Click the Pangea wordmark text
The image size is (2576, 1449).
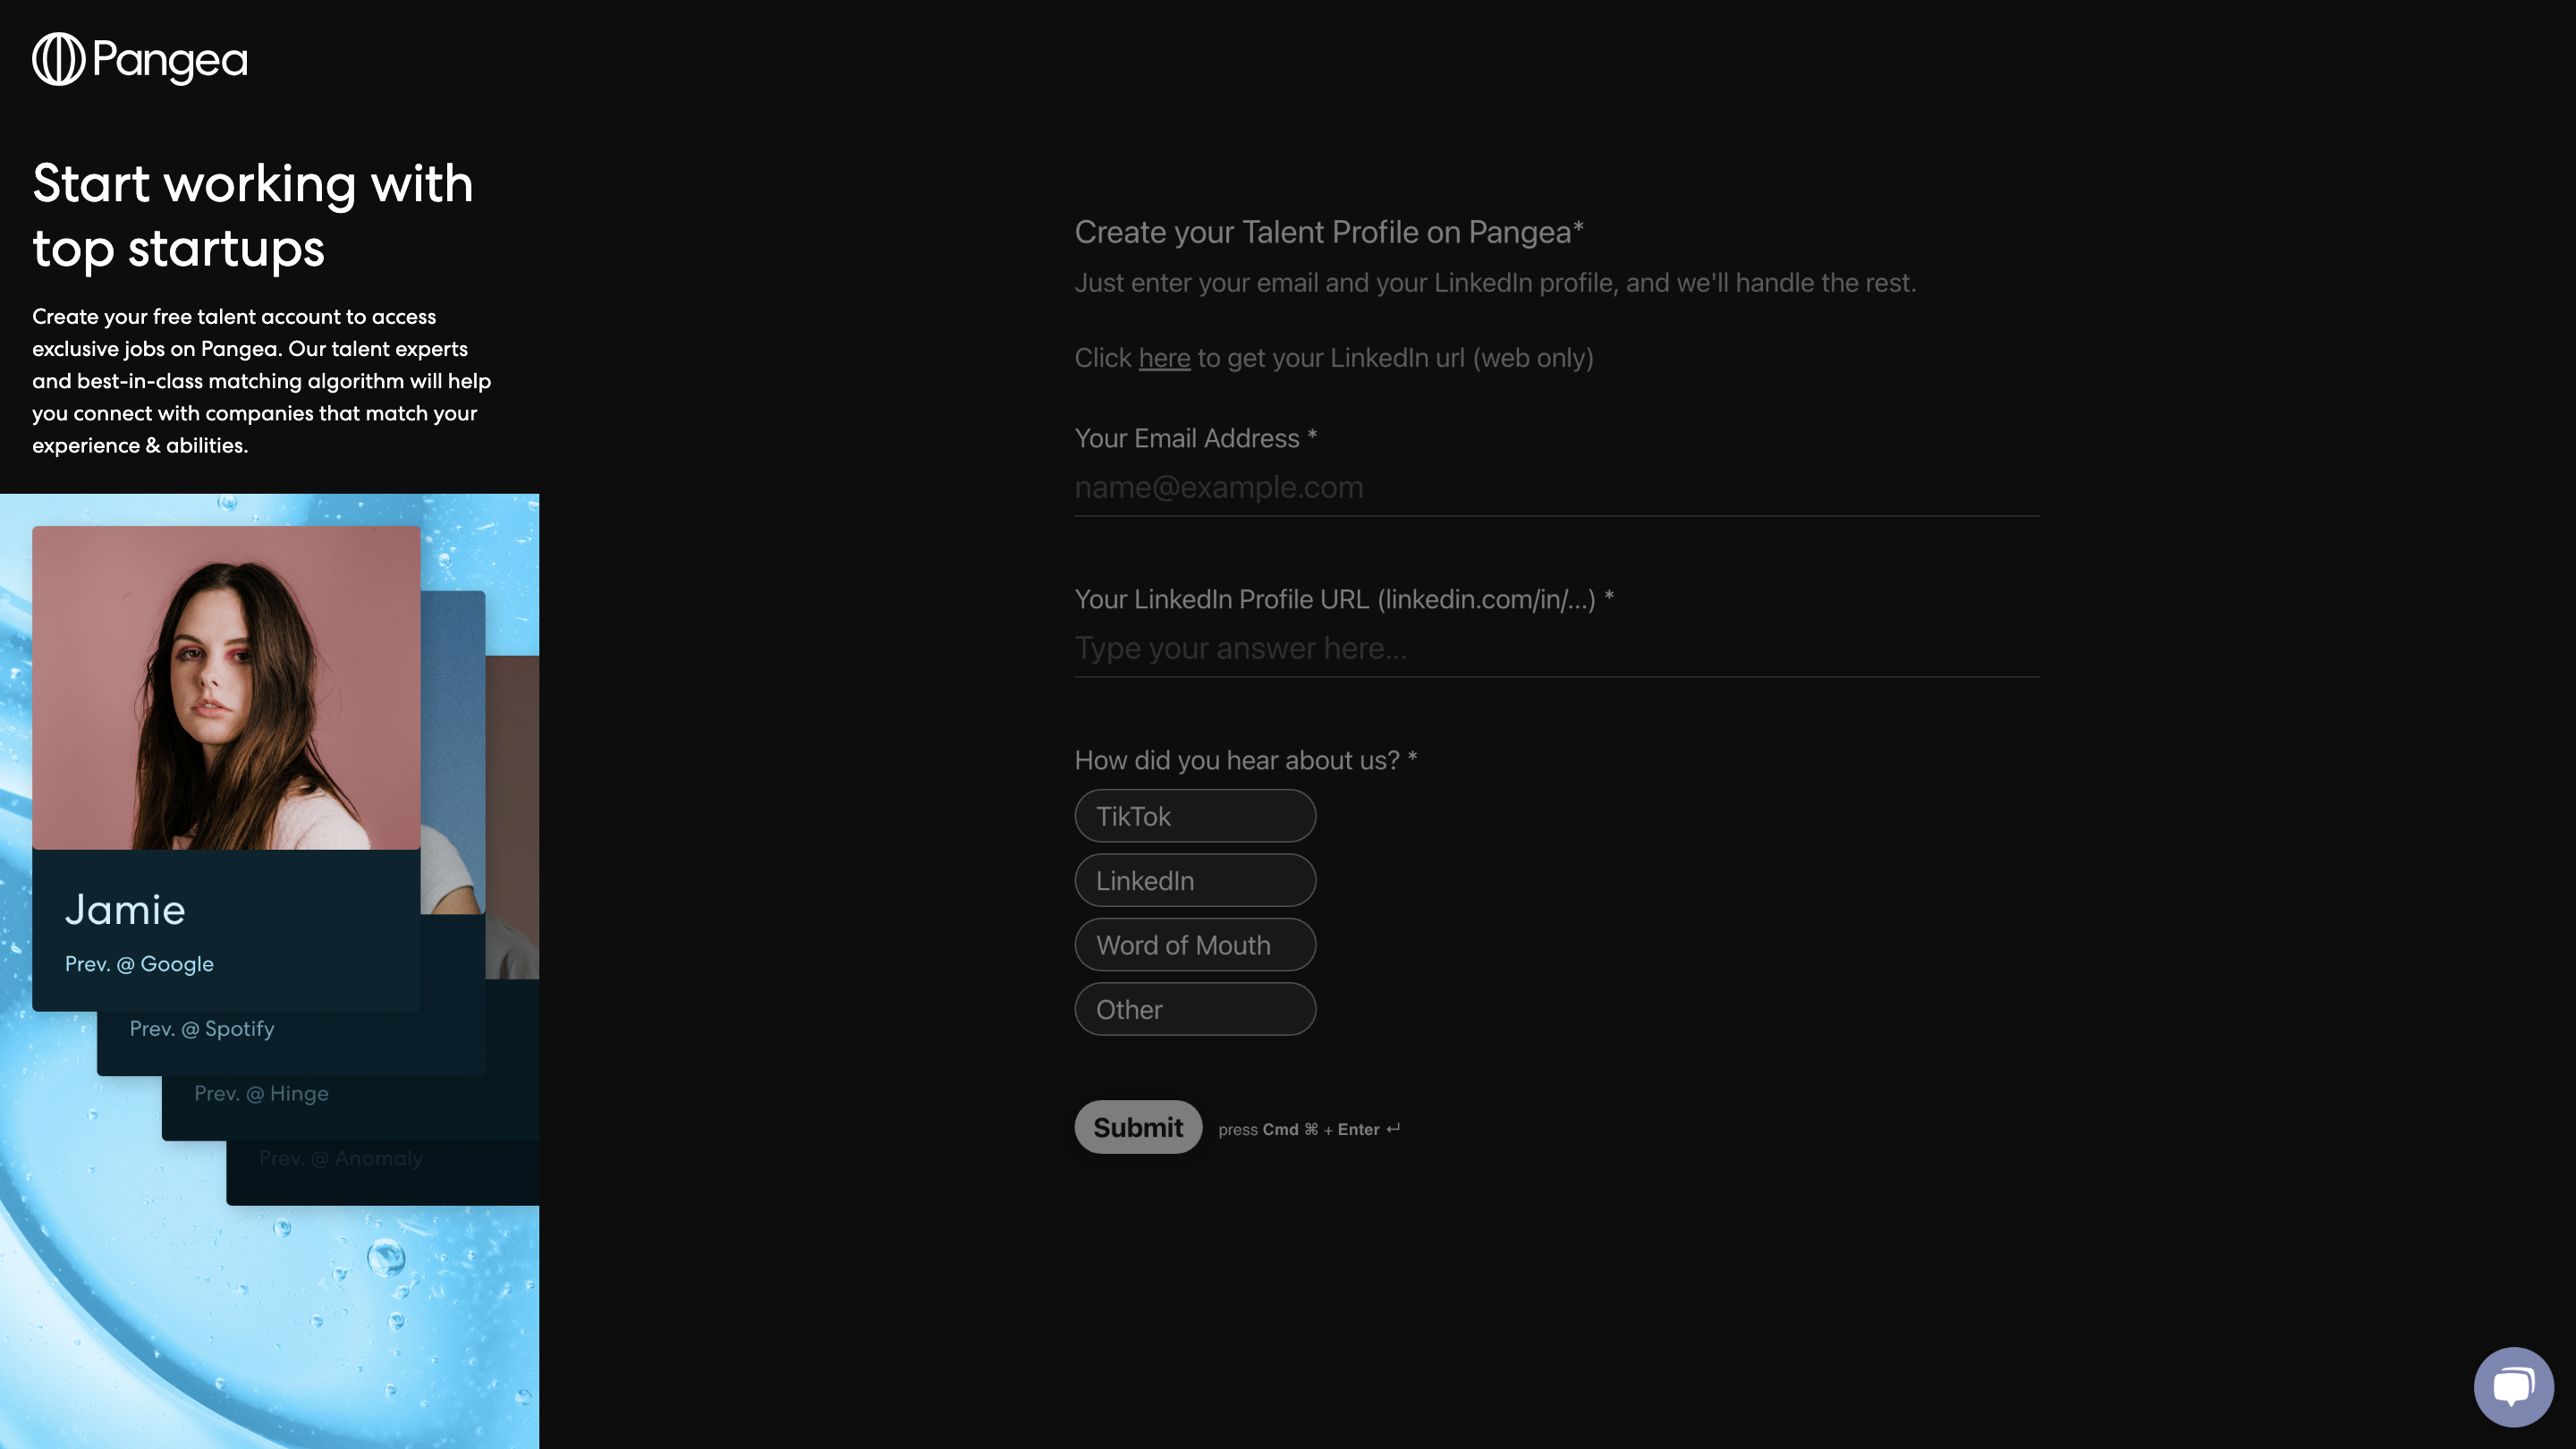[170, 61]
